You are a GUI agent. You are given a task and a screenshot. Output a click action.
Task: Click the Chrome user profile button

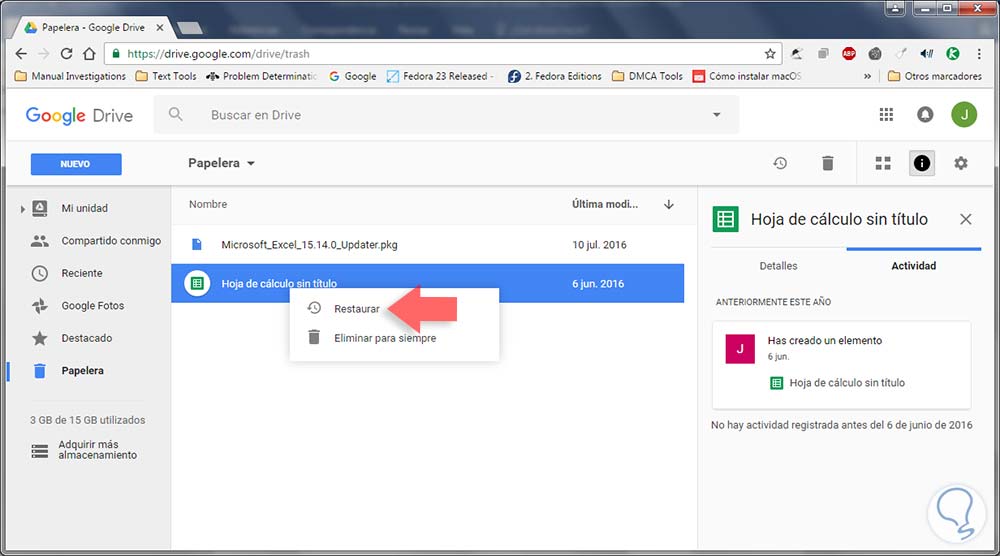(x=895, y=8)
